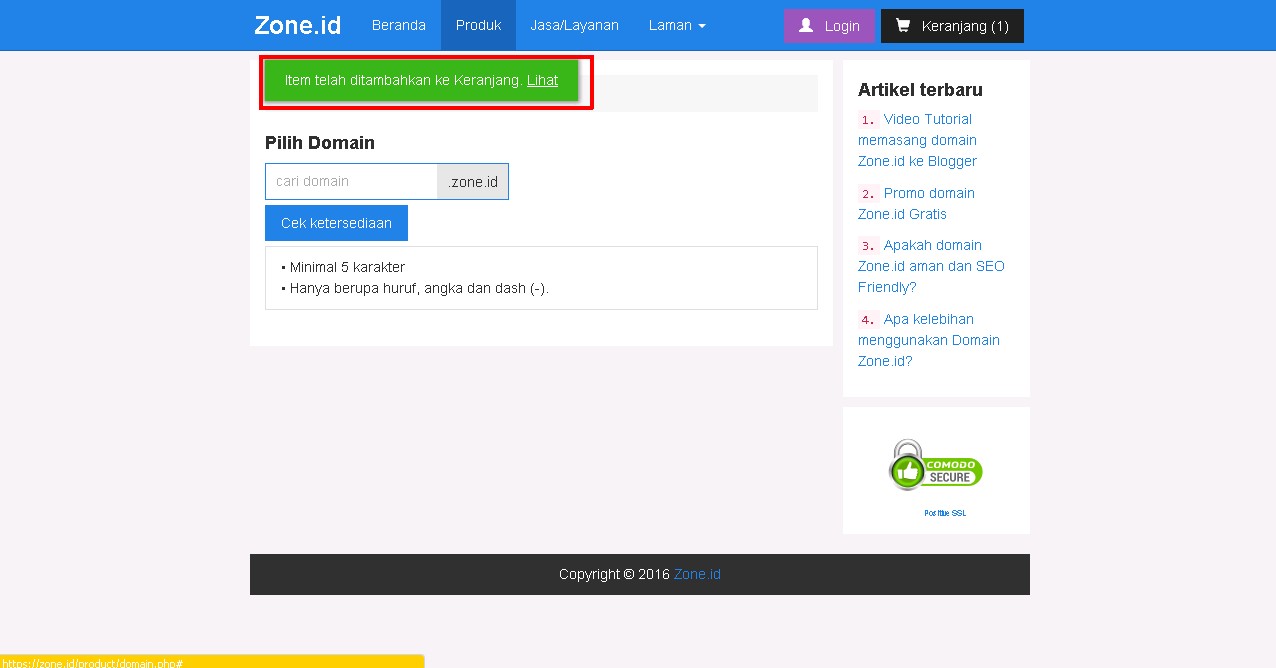Image resolution: width=1276 pixels, height=668 pixels.
Task: Click the shopping cart icon
Action: pyautogui.click(x=903, y=26)
